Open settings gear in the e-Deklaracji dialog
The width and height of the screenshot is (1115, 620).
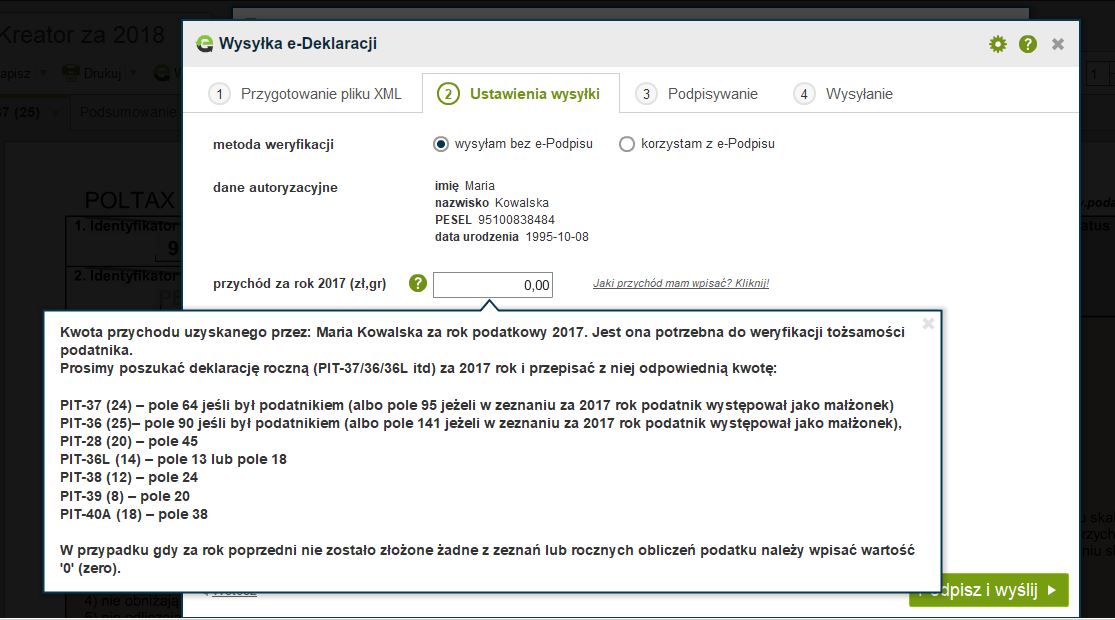pyautogui.click(x=997, y=44)
